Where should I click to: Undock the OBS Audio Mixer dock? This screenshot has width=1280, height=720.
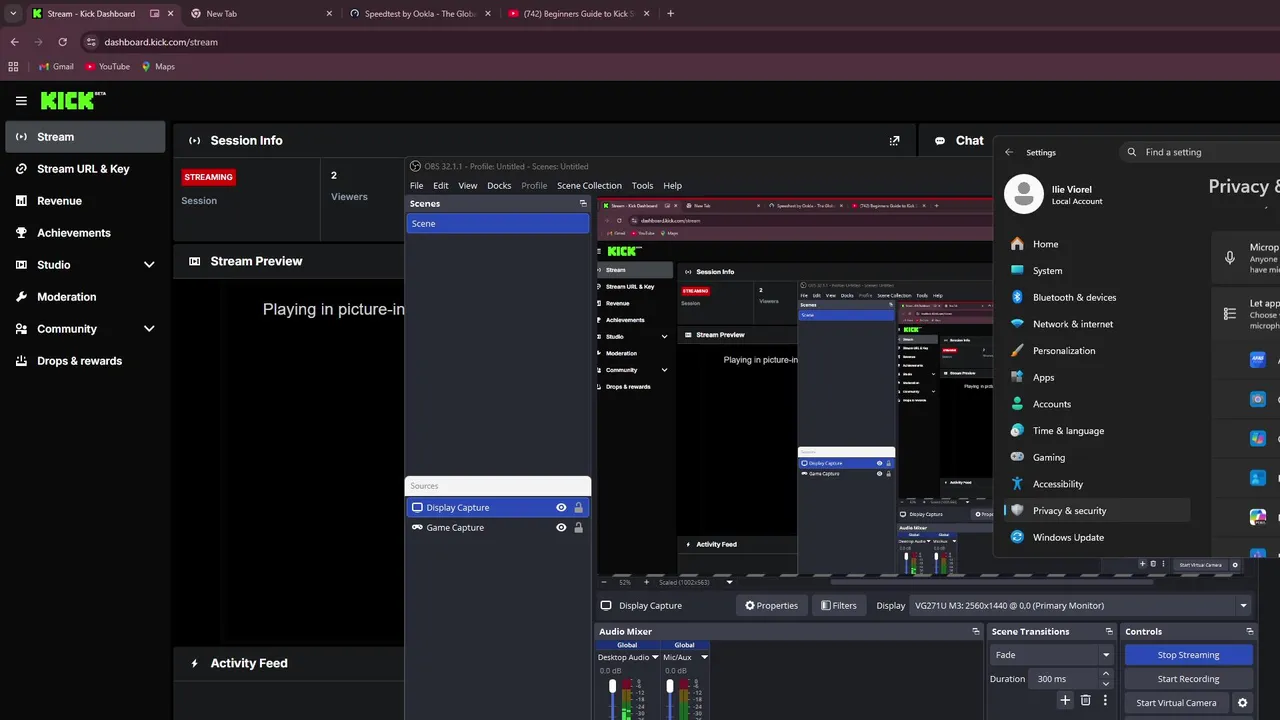(976, 631)
